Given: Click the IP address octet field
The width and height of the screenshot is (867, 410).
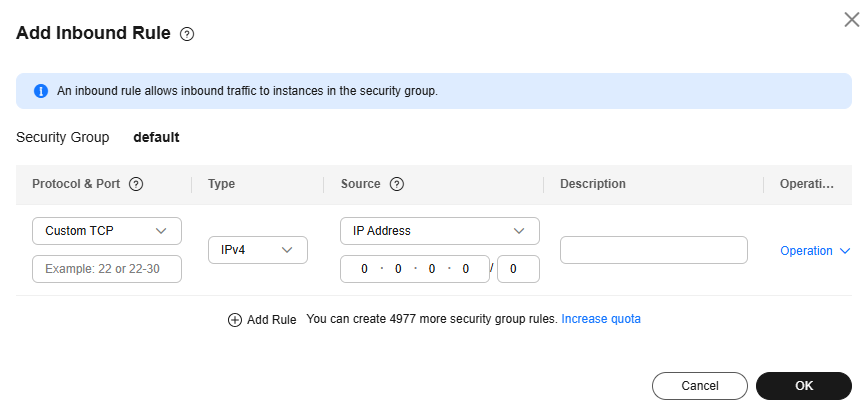Looking at the screenshot, I should tap(415, 269).
